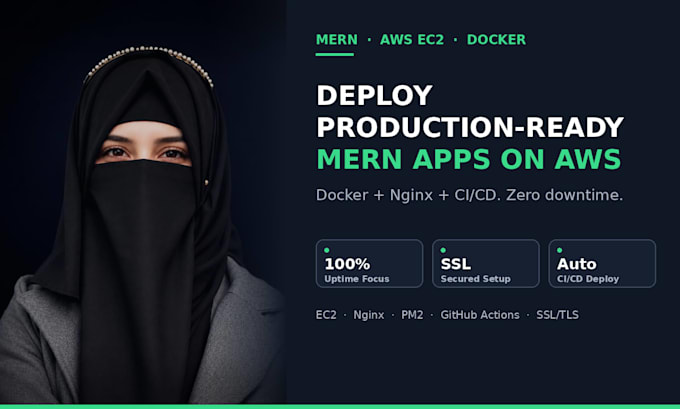Click the MERN tag at top
Screen dimensions: 680x409
pos(337,39)
